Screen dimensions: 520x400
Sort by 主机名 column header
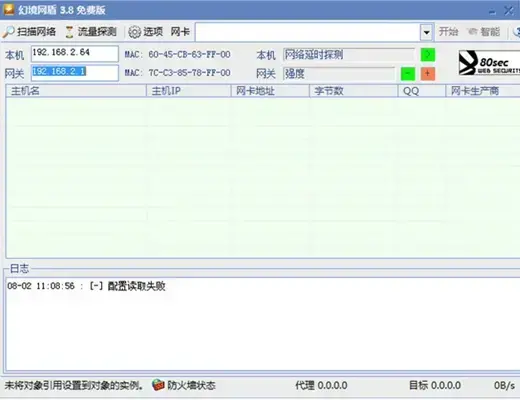pos(76,91)
